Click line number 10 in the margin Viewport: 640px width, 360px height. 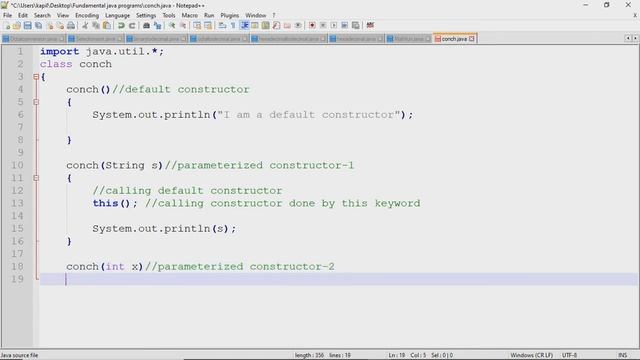17,165
